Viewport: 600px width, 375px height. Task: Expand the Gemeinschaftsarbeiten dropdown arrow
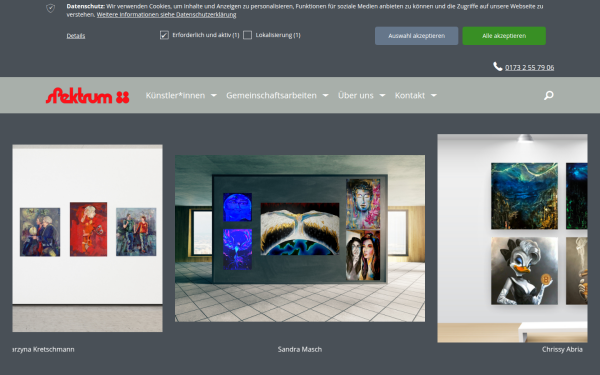pyautogui.click(x=325, y=95)
